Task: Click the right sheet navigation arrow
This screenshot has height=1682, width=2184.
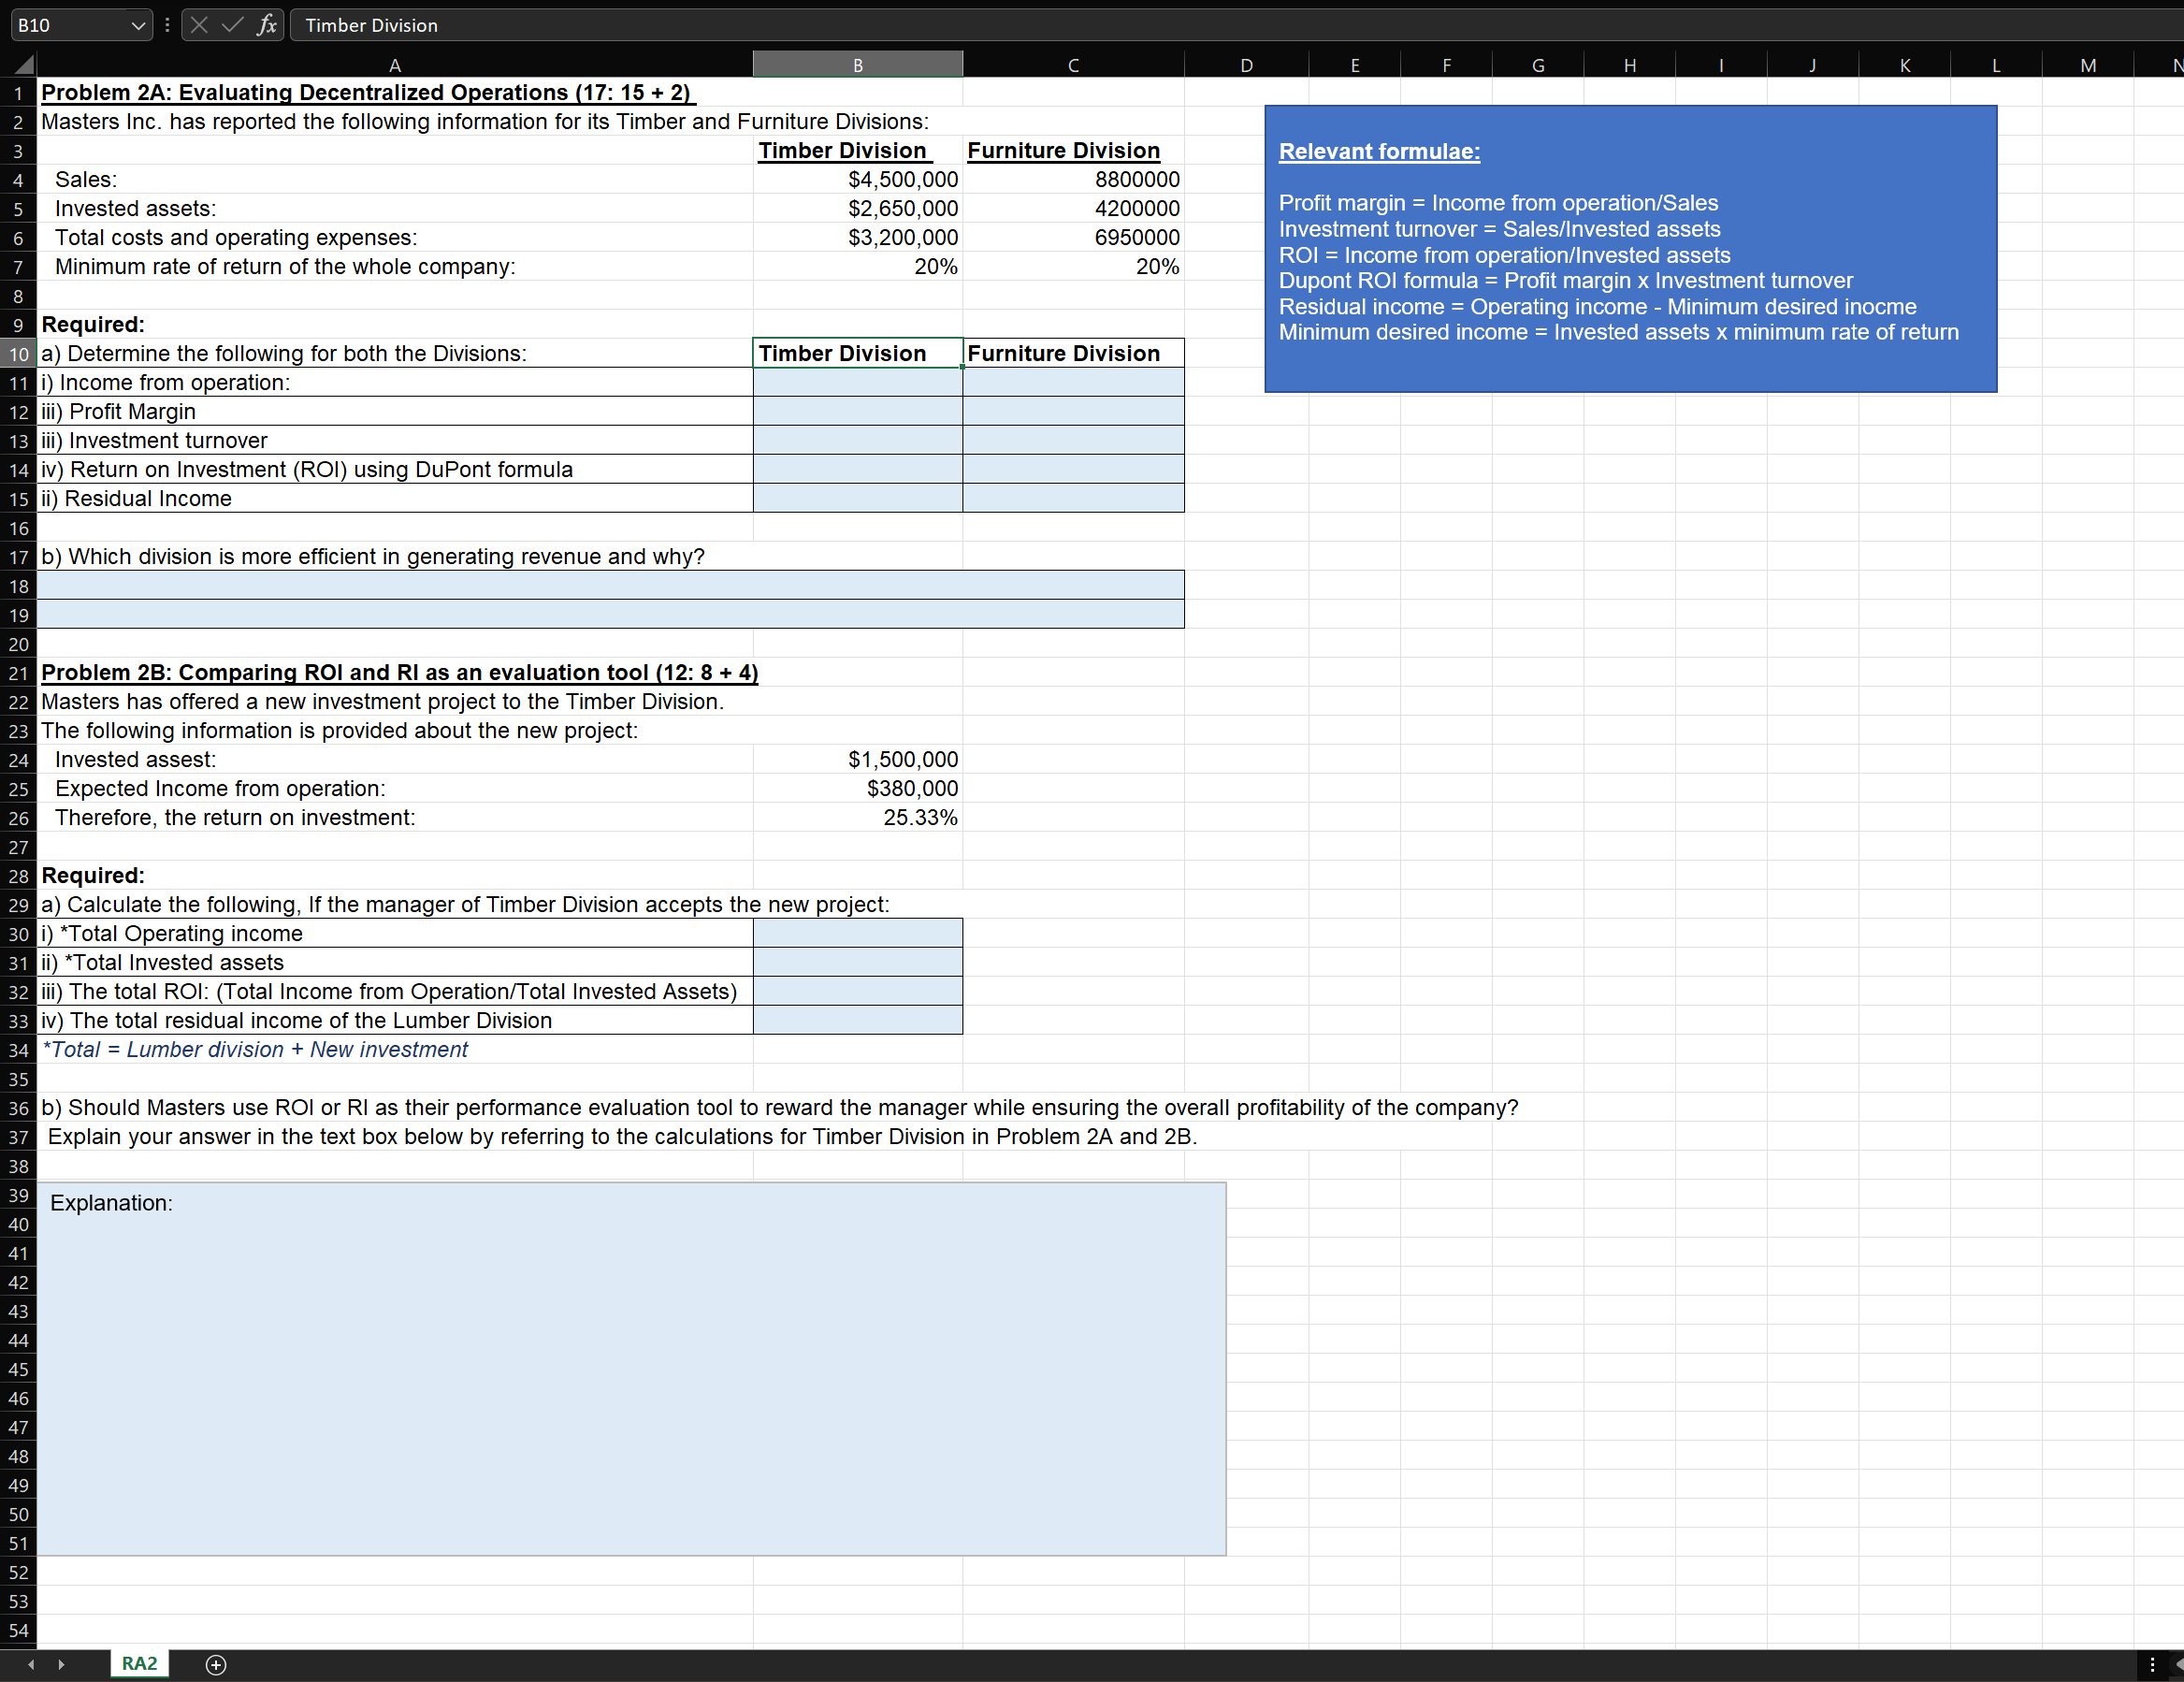Action: pos(61,1664)
